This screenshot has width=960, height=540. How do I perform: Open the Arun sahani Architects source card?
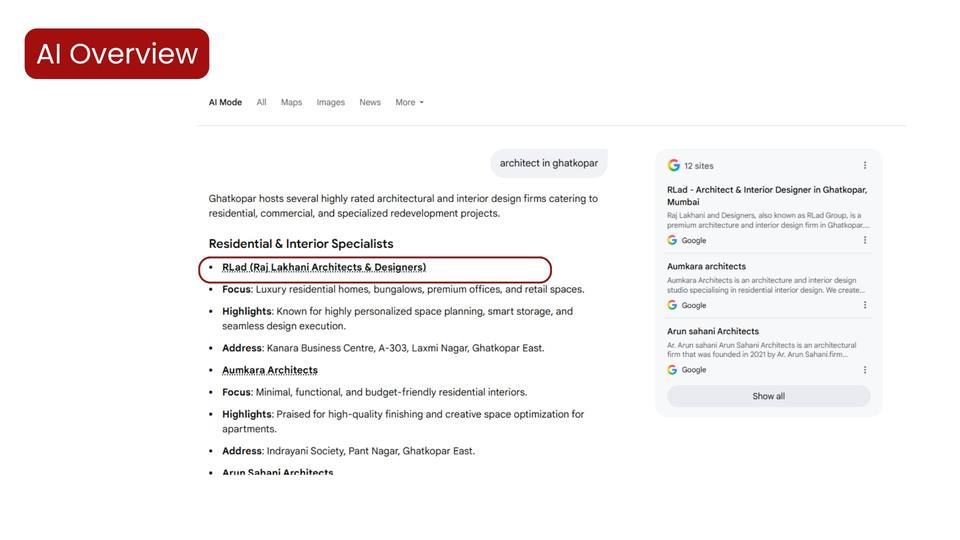[713, 331]
